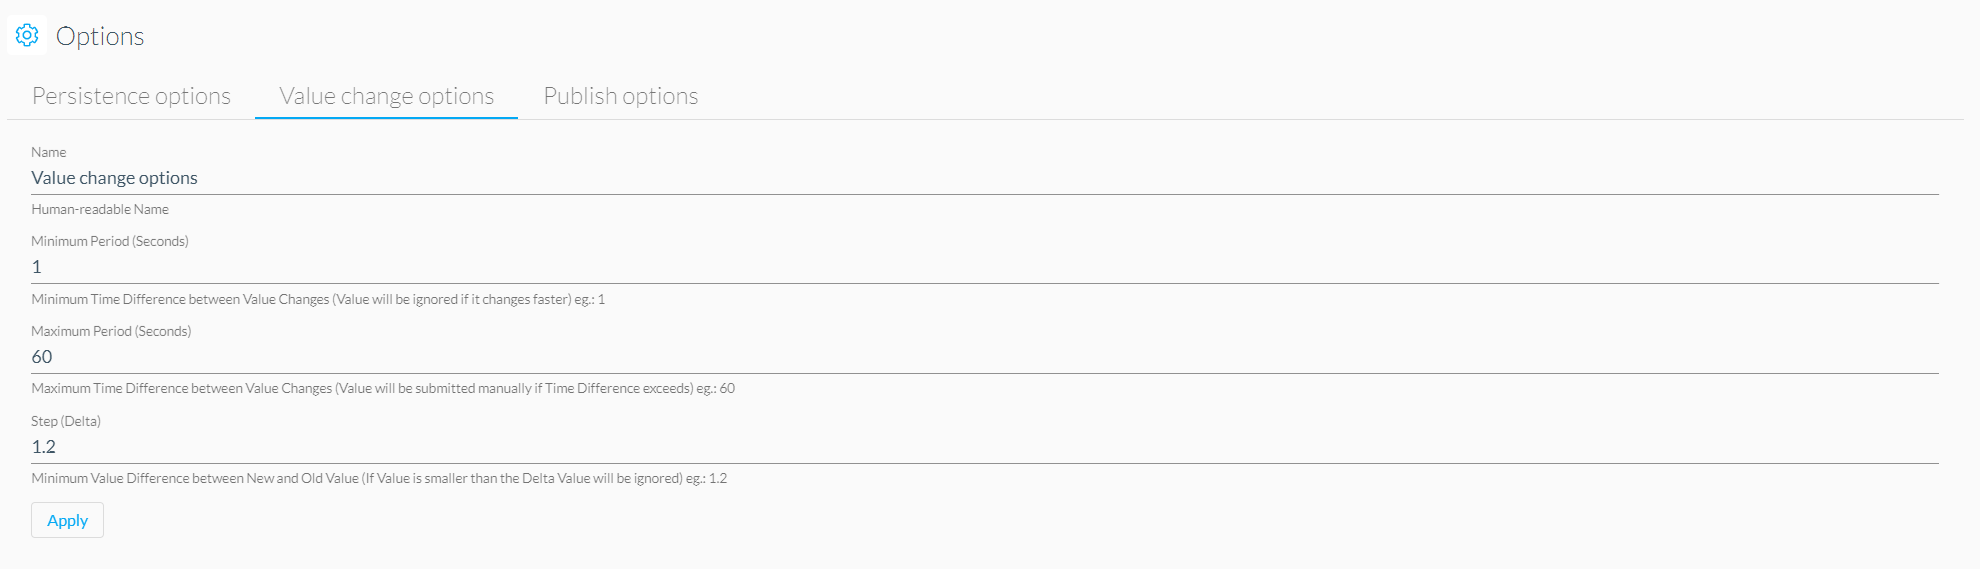Image resolution: width=1980 pixels, height=569 pixels.
Task: Open the Publish options tab
Action: tap(621, 96)
